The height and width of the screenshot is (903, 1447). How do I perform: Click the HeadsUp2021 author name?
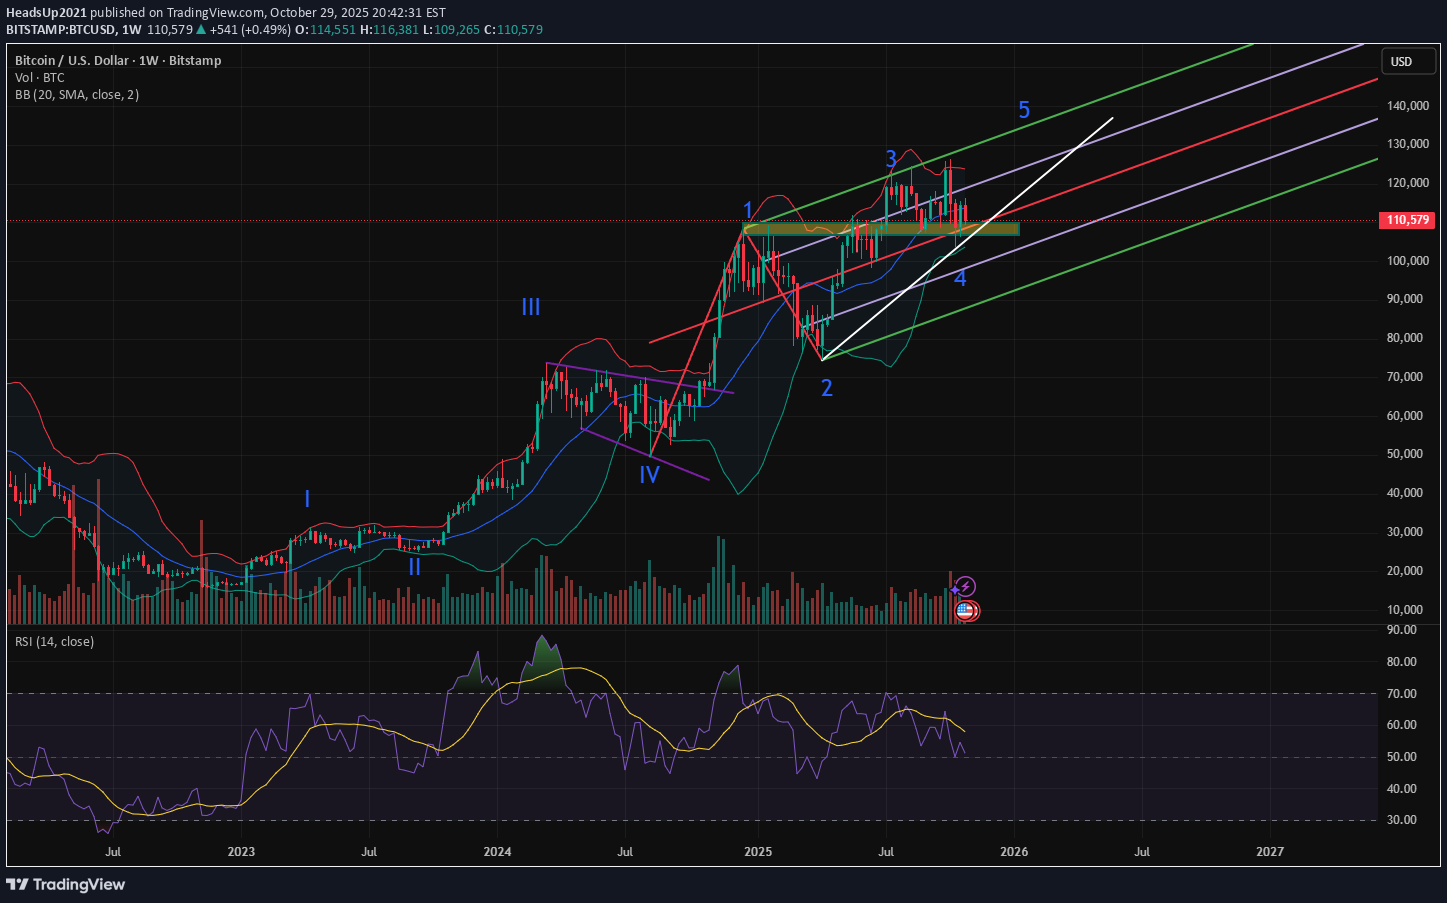(x=46, y=13)
